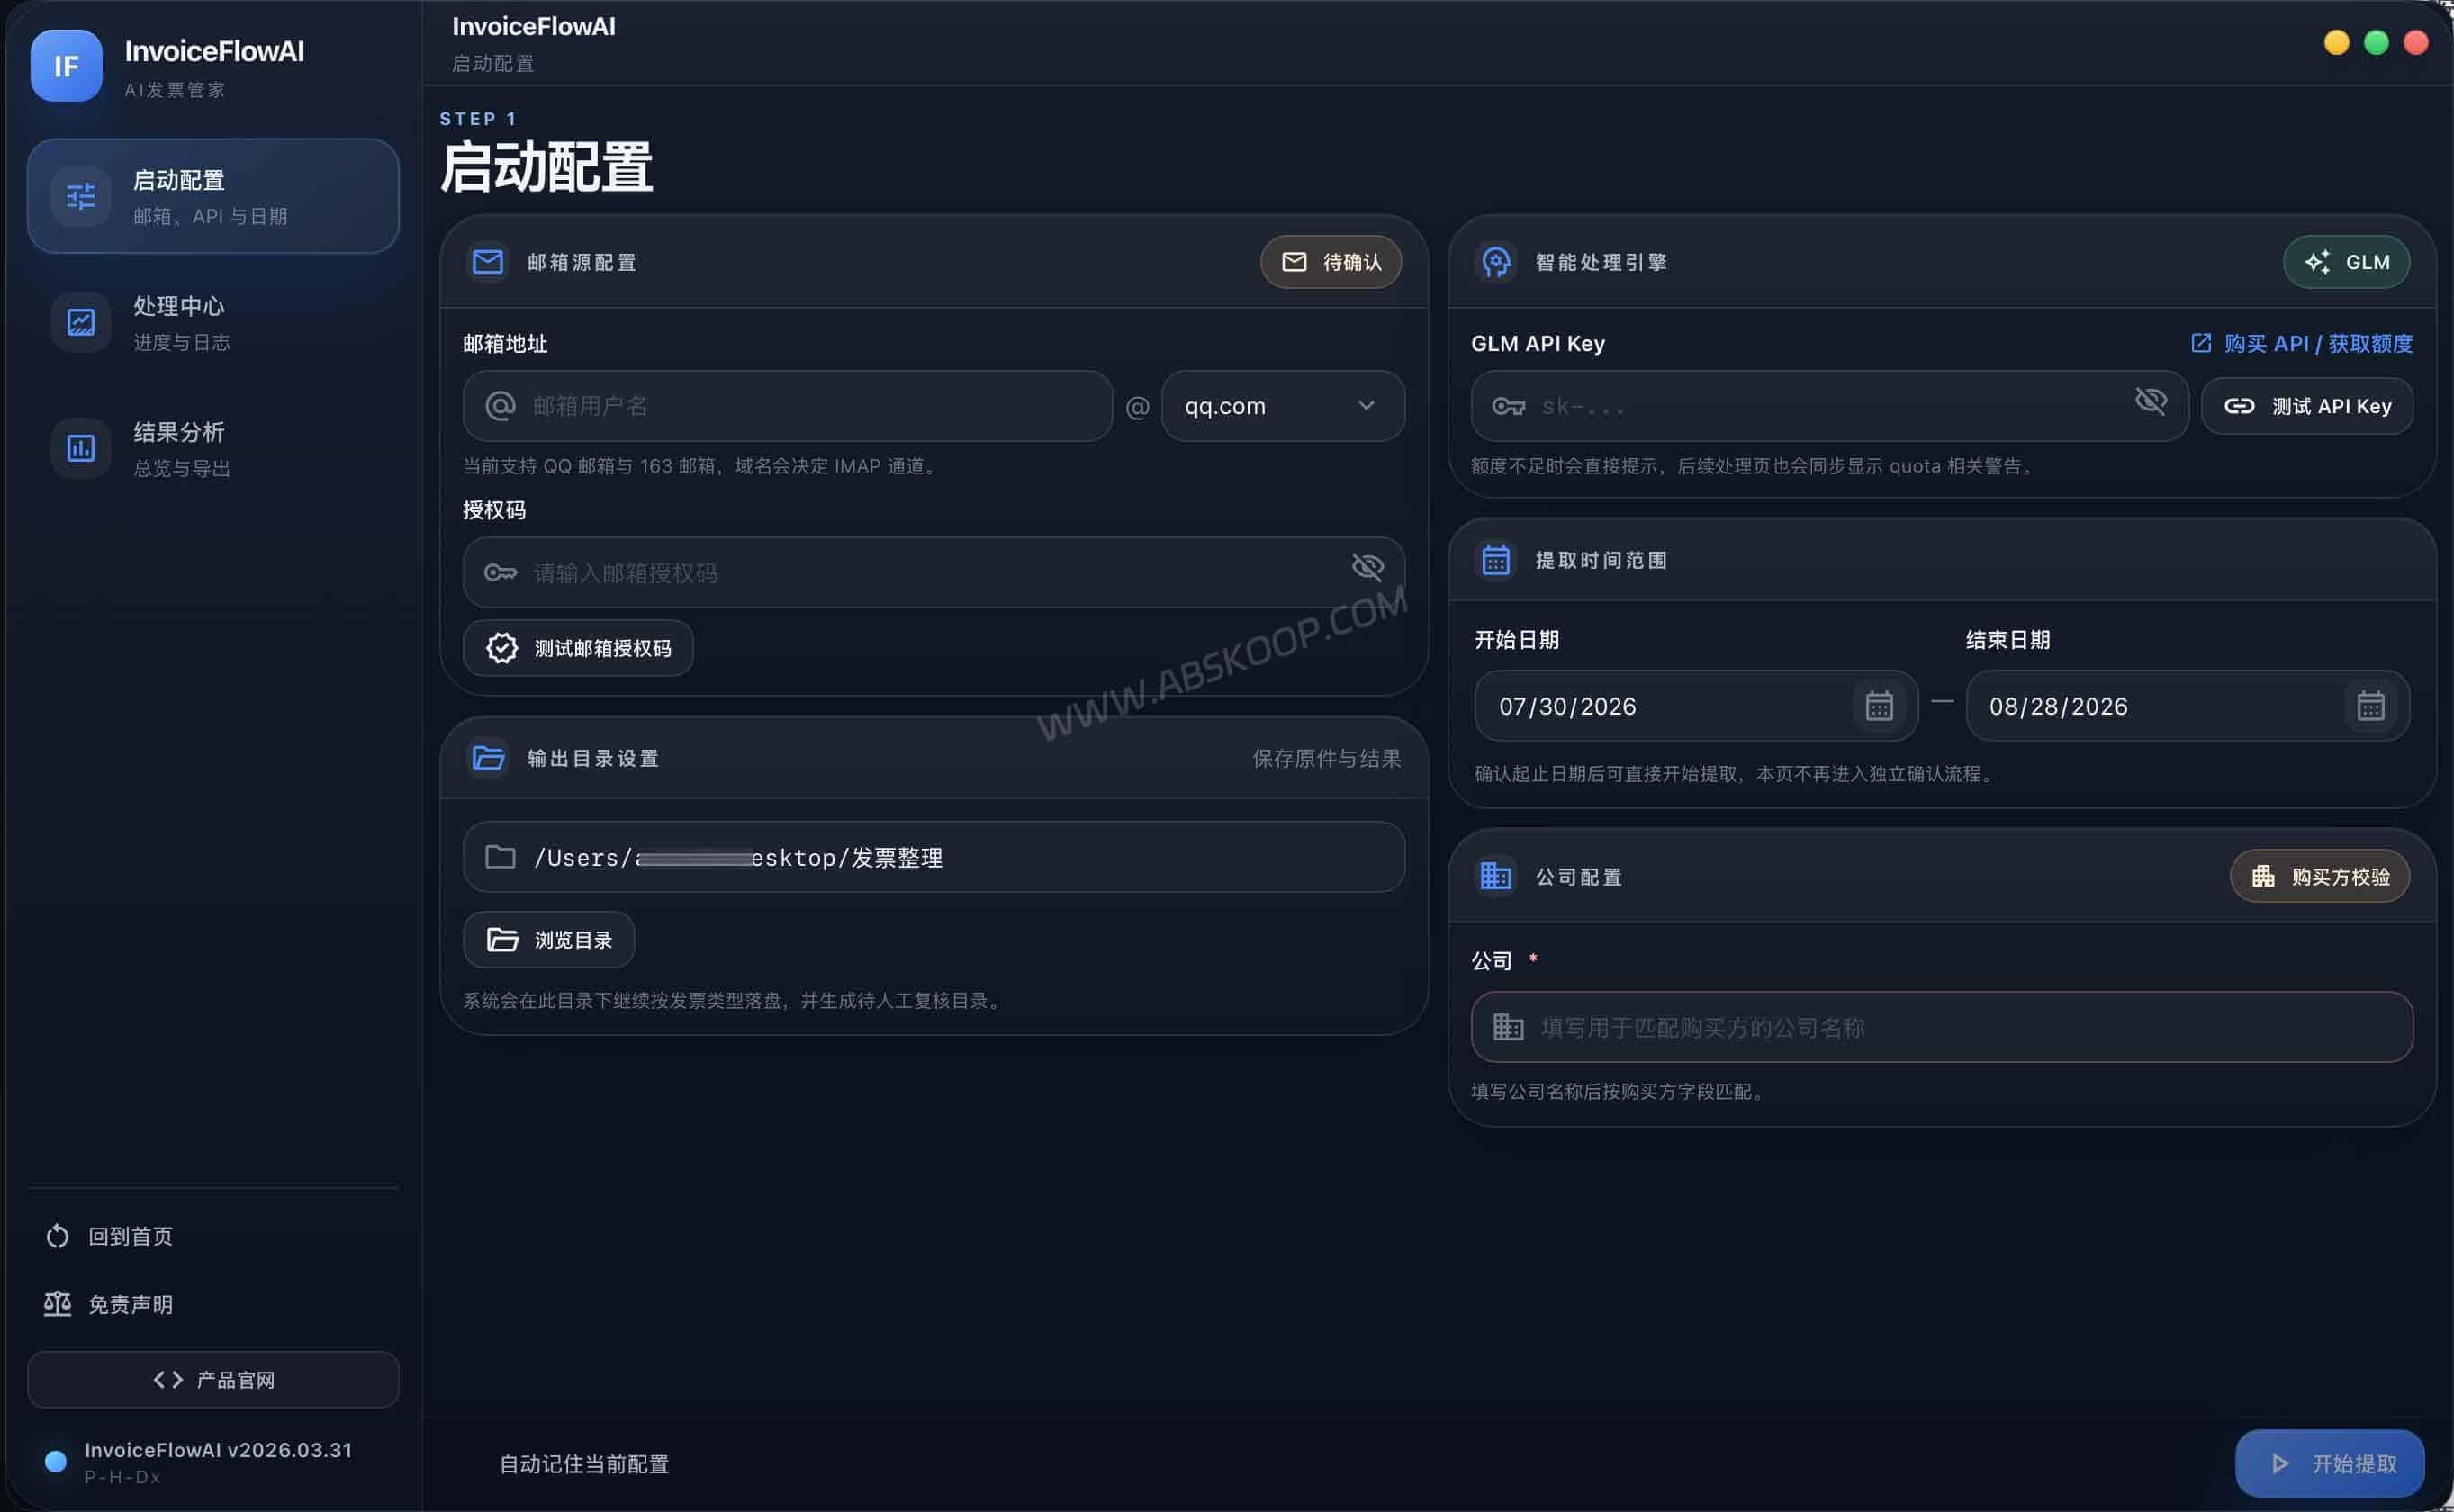Click the 测试 API Key button
Screen dimensions: 2454x1512
point(2308,406)
